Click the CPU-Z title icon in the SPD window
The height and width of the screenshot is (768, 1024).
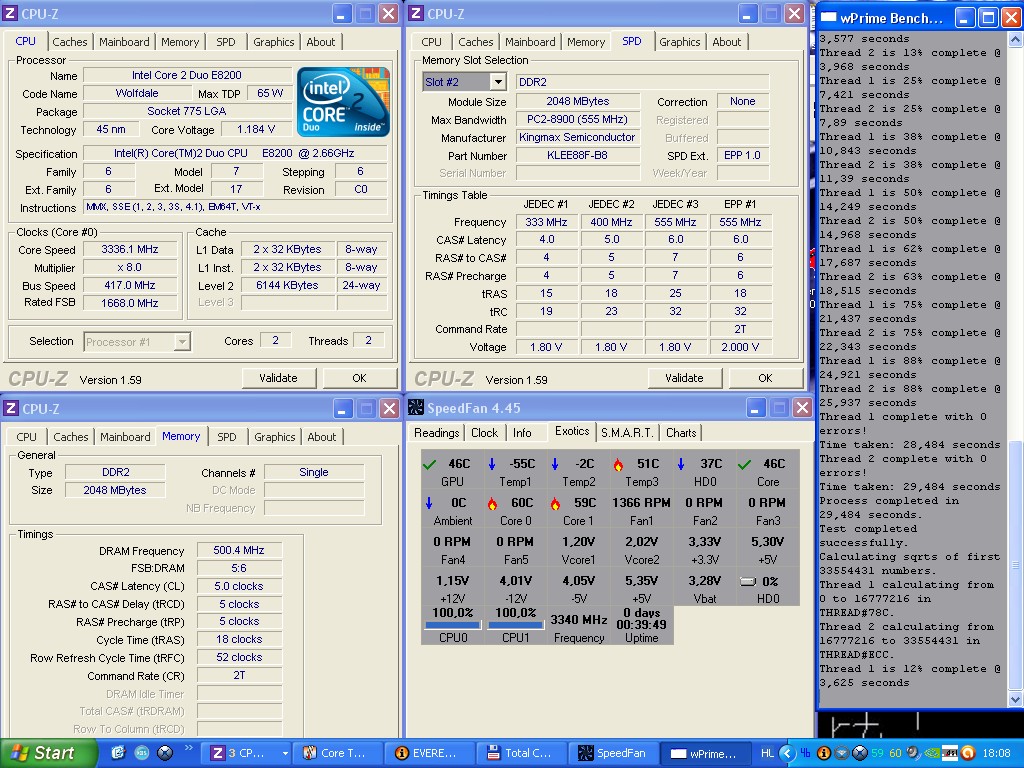(x=416, y=14)
